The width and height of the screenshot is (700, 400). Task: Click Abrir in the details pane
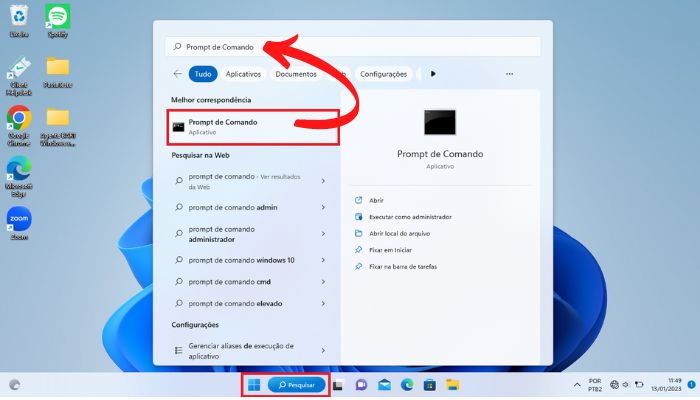(376, 200)
